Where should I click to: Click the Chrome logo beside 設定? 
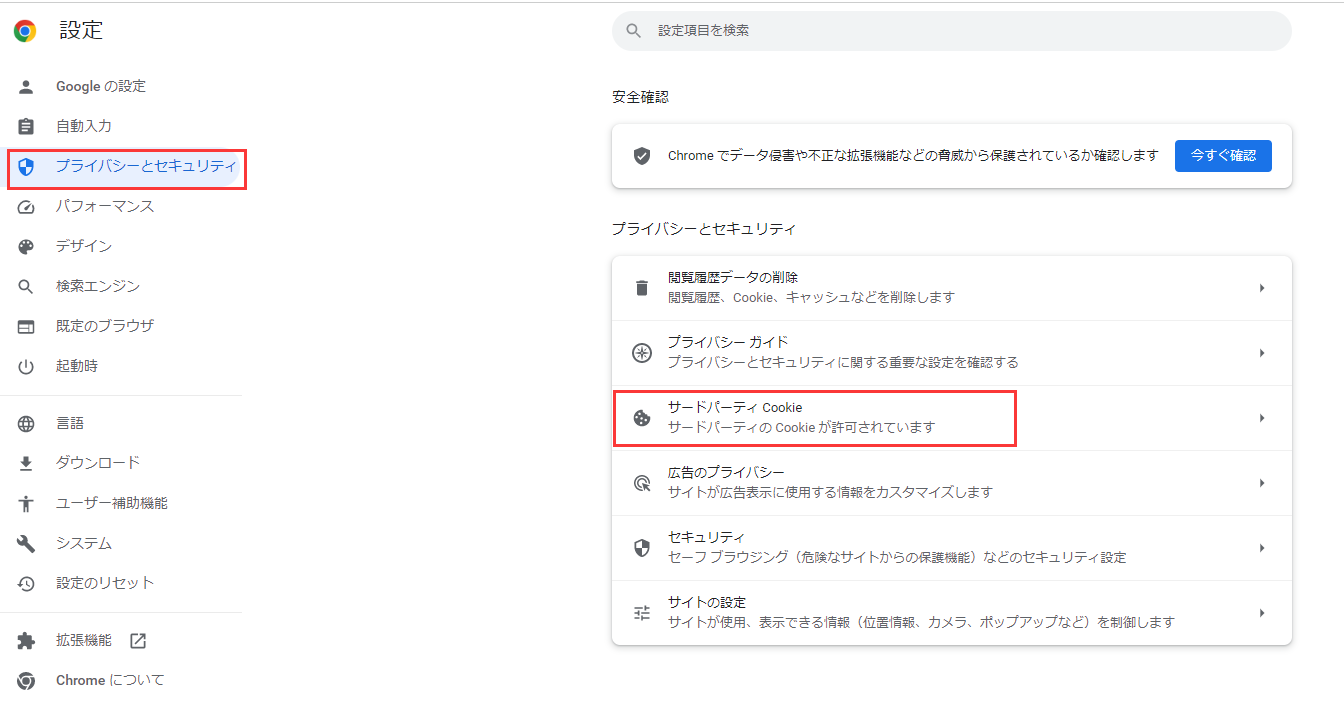tap(24, 30)
